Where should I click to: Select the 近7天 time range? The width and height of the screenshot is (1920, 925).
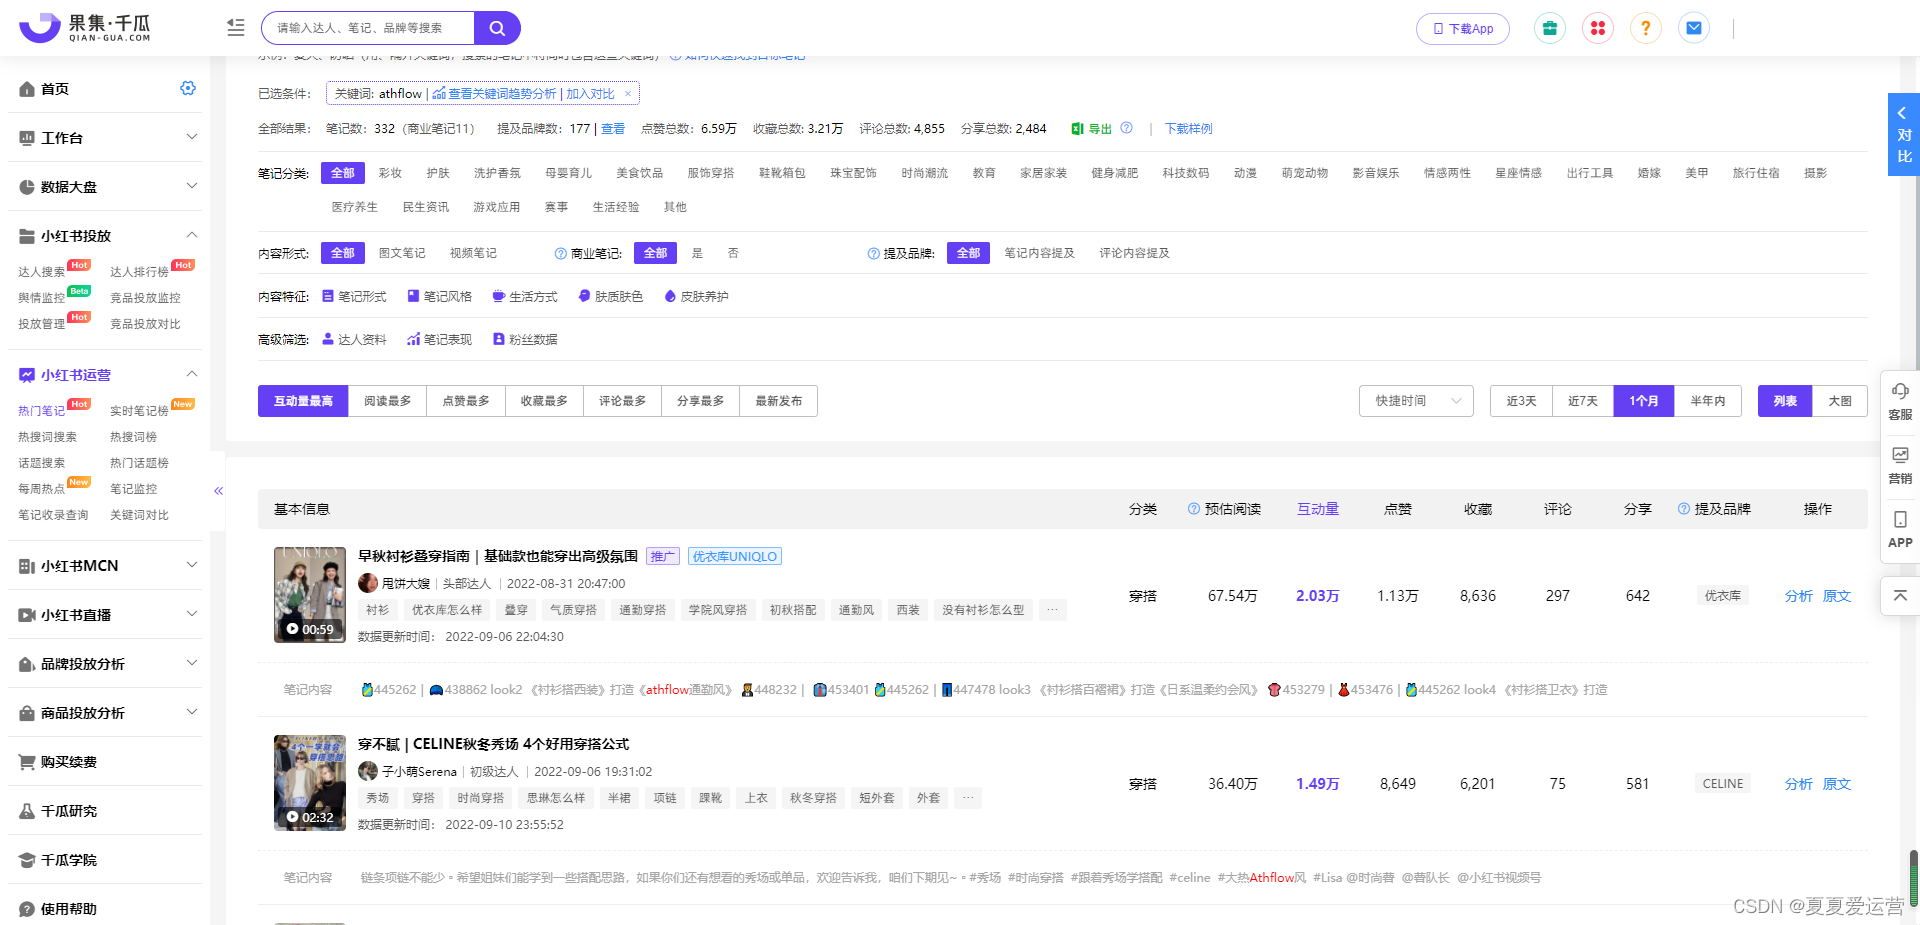1583,401
